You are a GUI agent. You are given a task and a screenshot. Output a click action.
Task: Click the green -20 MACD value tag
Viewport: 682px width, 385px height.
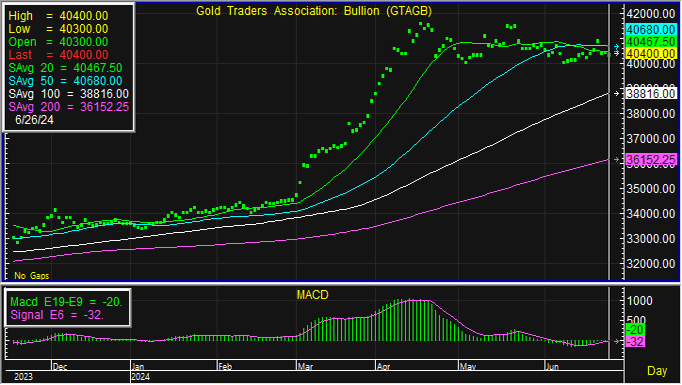coord(635,330)
